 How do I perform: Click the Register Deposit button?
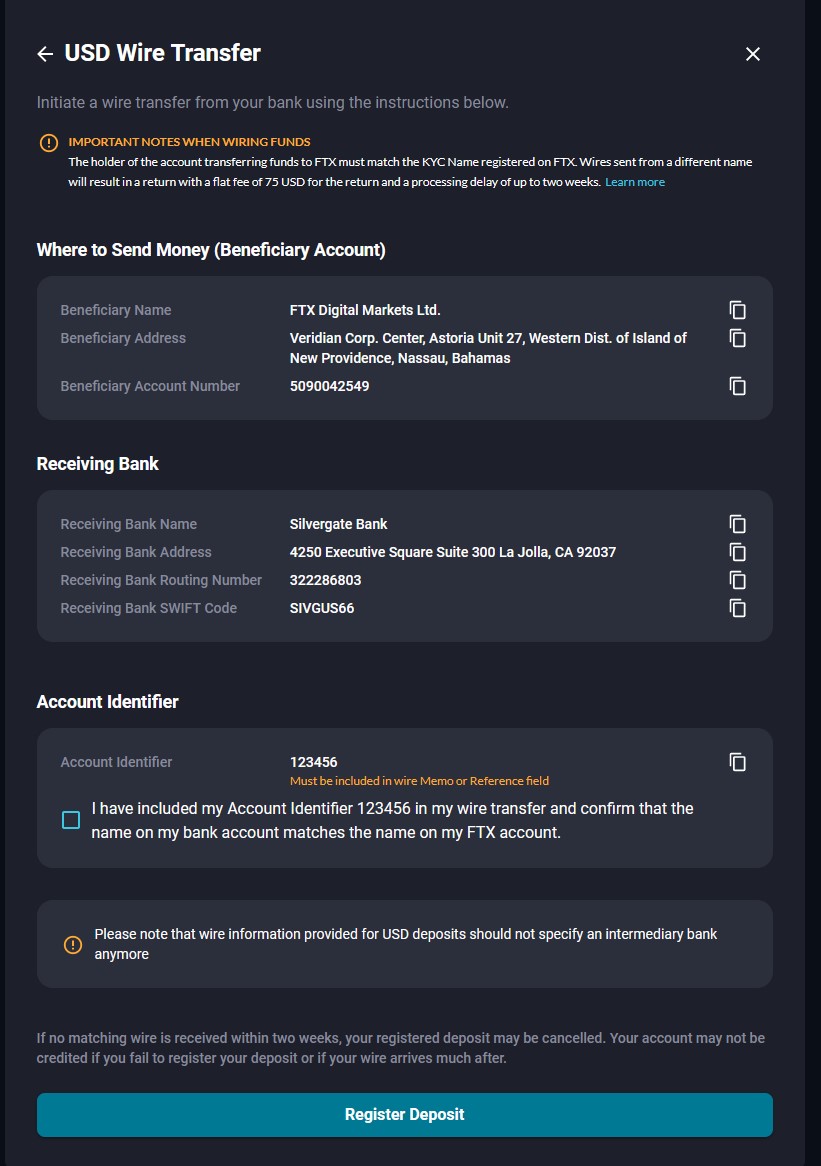pyautogui.click(x=405, y=1115)
